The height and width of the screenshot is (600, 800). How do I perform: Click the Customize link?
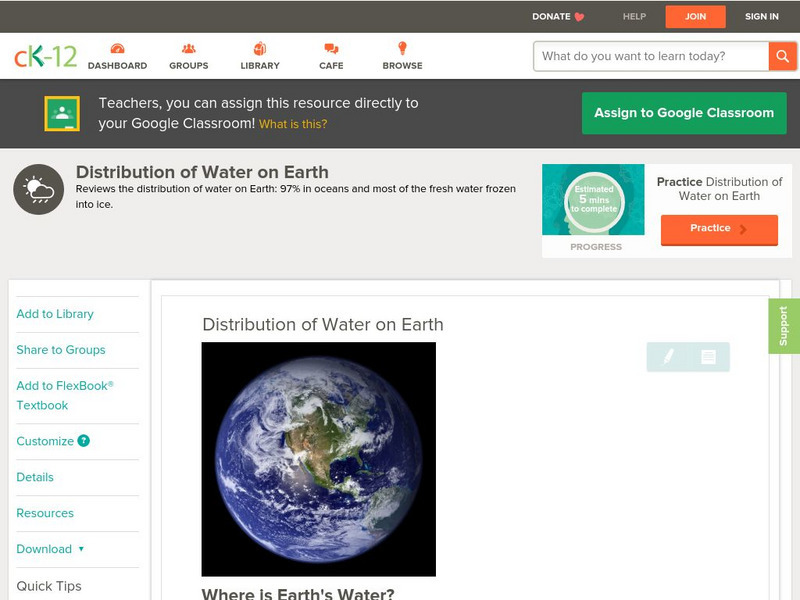(x=45, y=441)
